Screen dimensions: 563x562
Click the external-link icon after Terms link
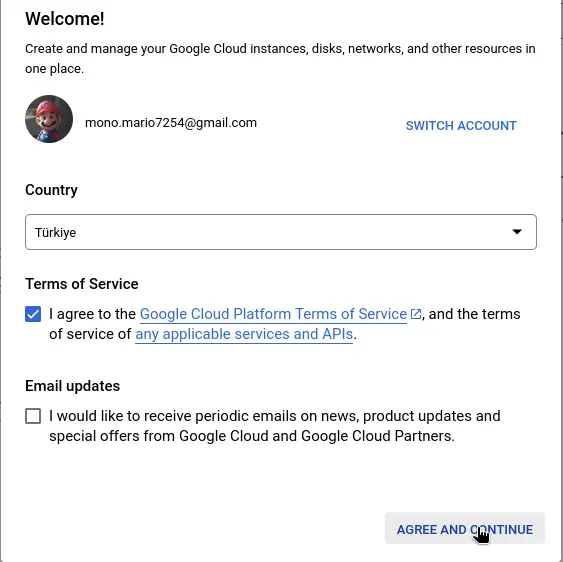point(415,314)
